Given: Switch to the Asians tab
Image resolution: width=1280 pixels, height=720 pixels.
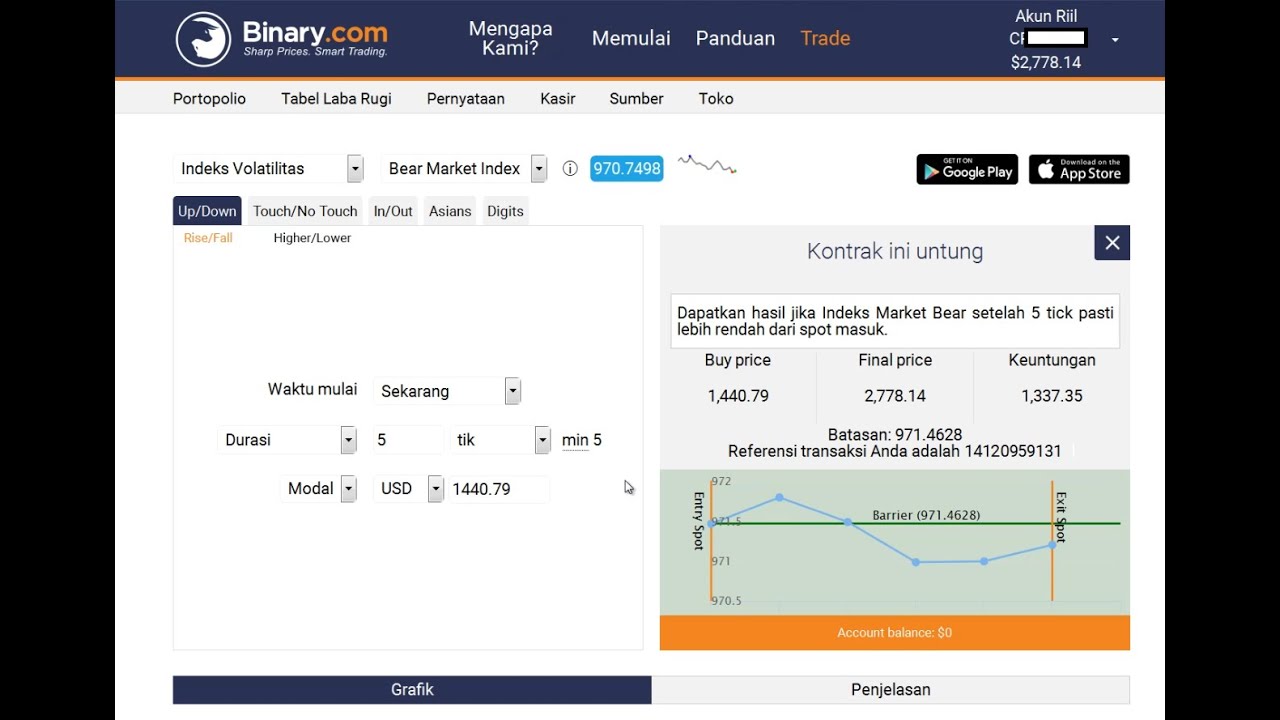Looking at the screenshot, I should [x=450, y=211].
